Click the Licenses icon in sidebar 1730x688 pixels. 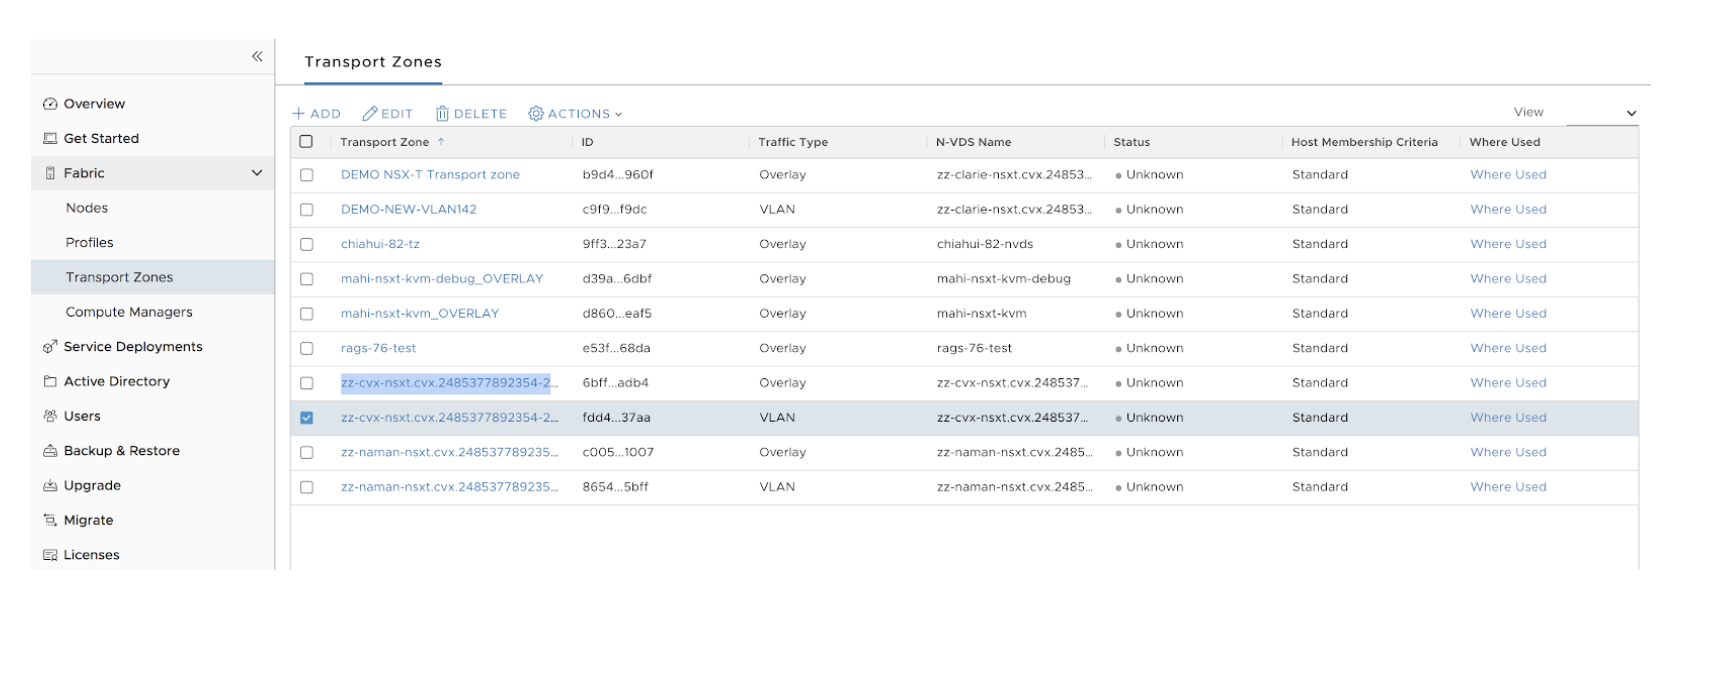[x=50, y=555]
